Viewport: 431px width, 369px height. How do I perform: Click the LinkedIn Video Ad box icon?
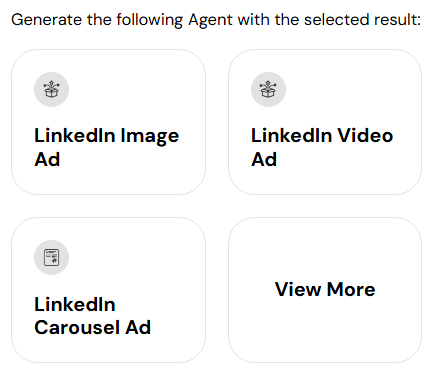tap(268, 89)
